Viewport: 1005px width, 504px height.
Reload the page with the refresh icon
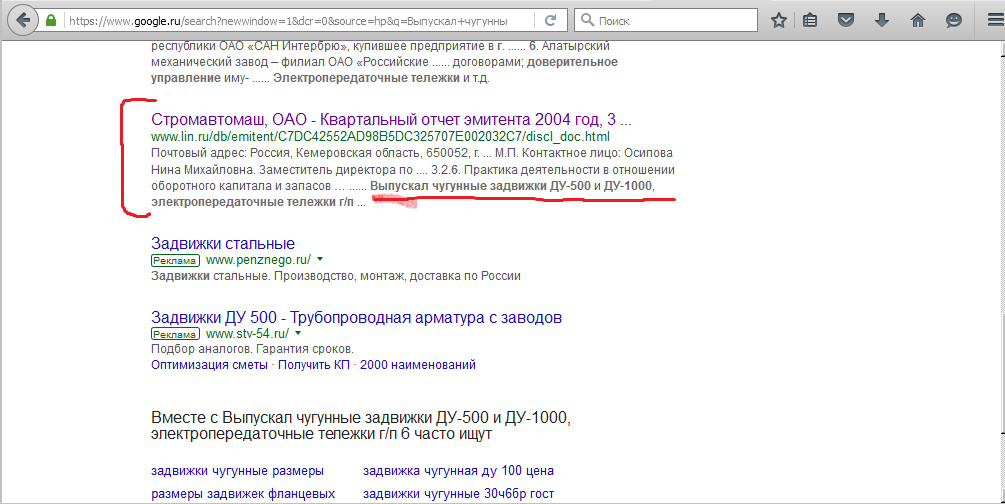point(550,21)
